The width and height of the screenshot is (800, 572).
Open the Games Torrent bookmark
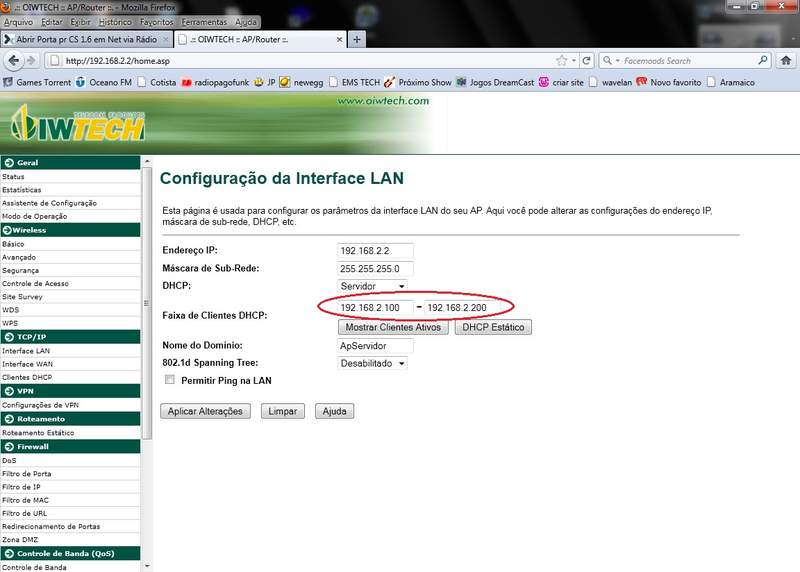(37, 82)
